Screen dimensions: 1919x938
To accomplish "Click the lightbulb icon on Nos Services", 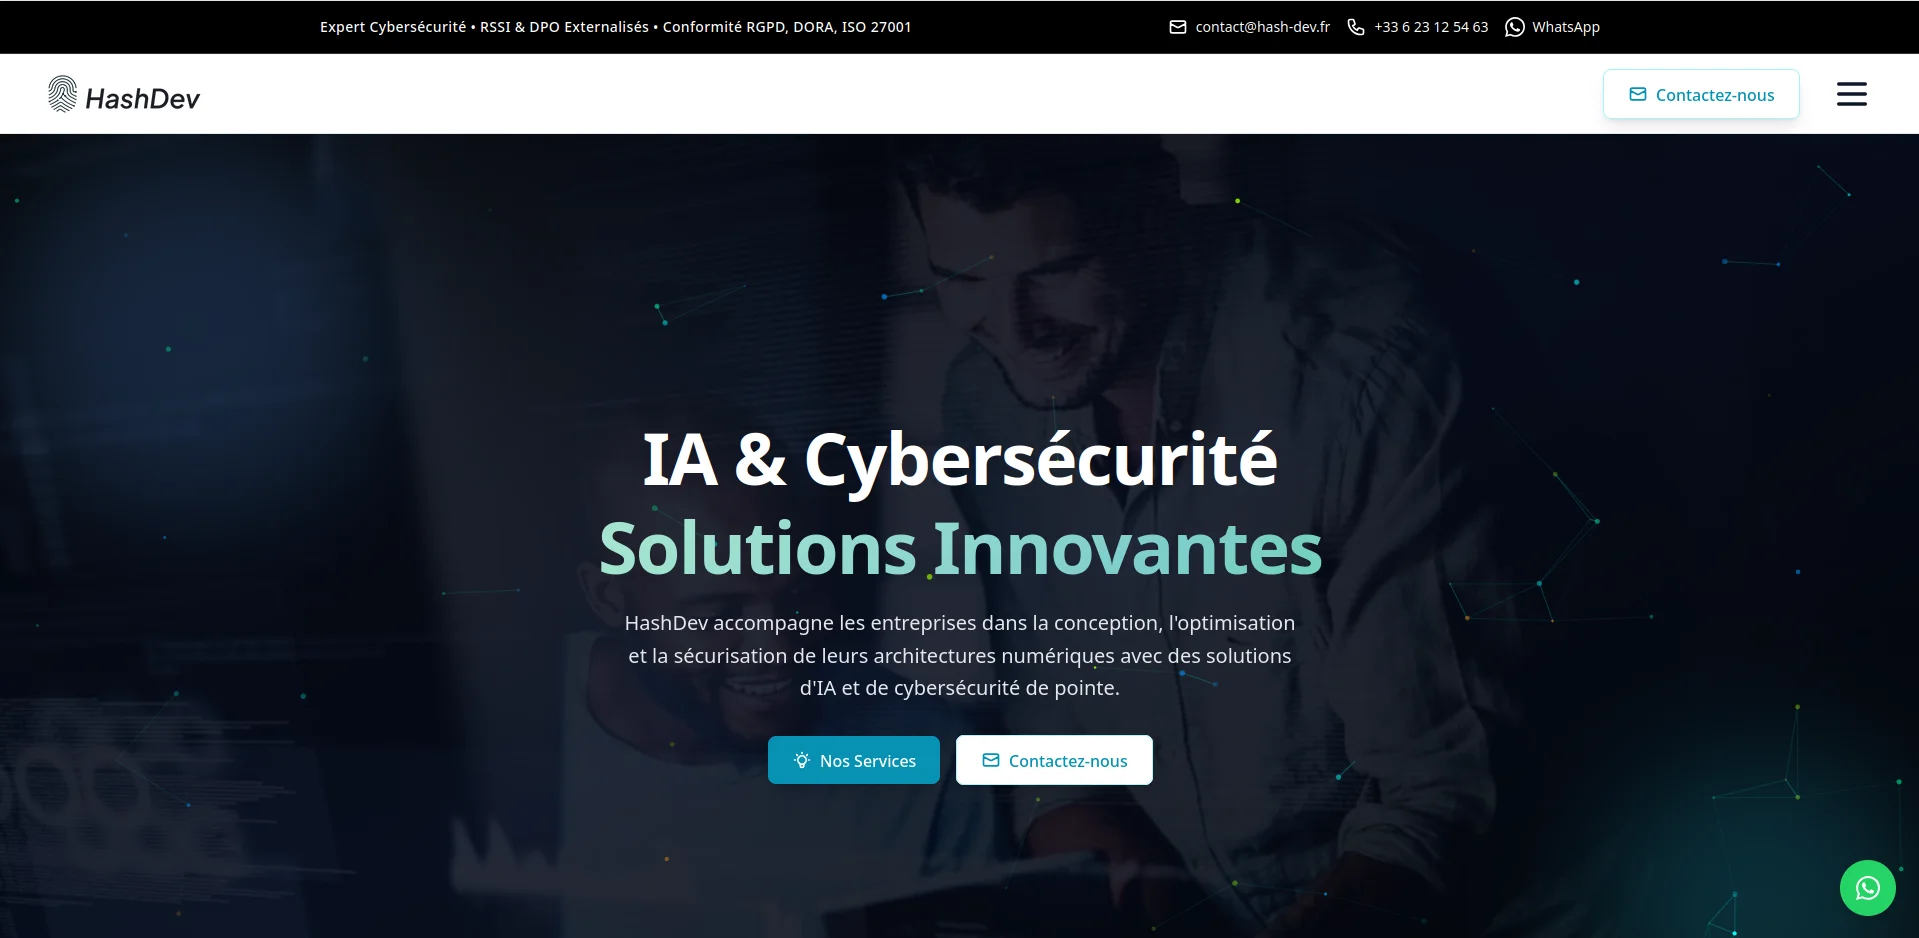I will 802,760.
